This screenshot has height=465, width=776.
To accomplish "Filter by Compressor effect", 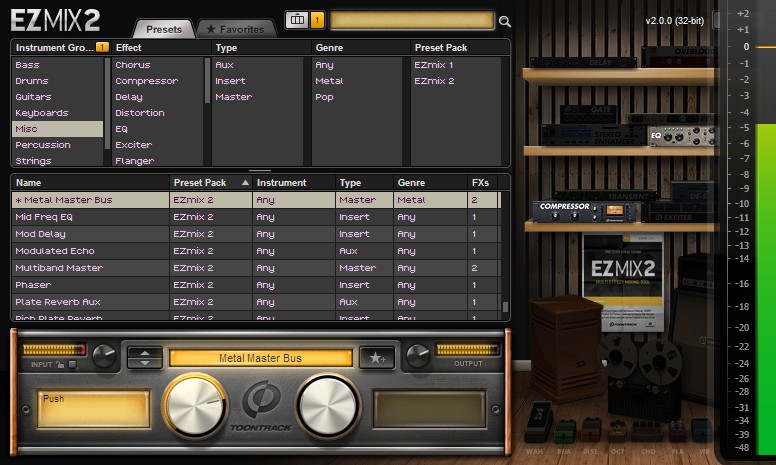I will pyautogui.click(x=157, y=81).
